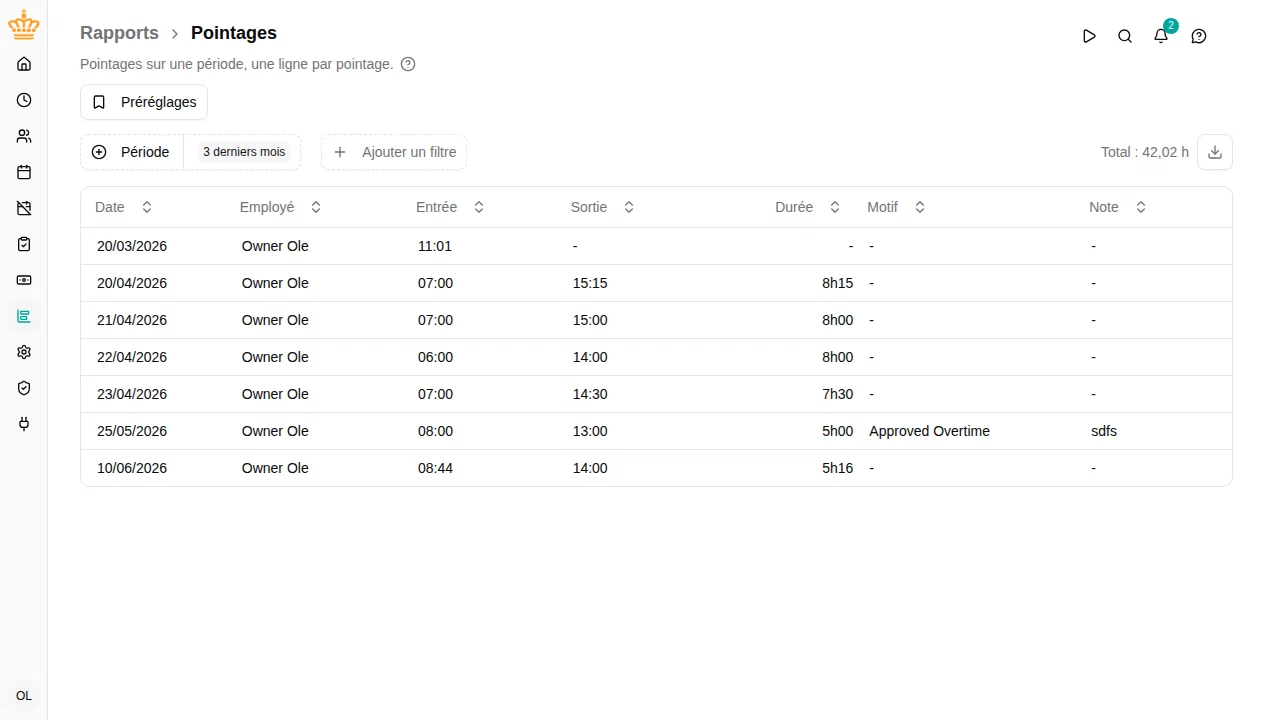Open notifications bell with badge 2
The height and width of the screenshot is (720, 1280).
pos(1161,36)
